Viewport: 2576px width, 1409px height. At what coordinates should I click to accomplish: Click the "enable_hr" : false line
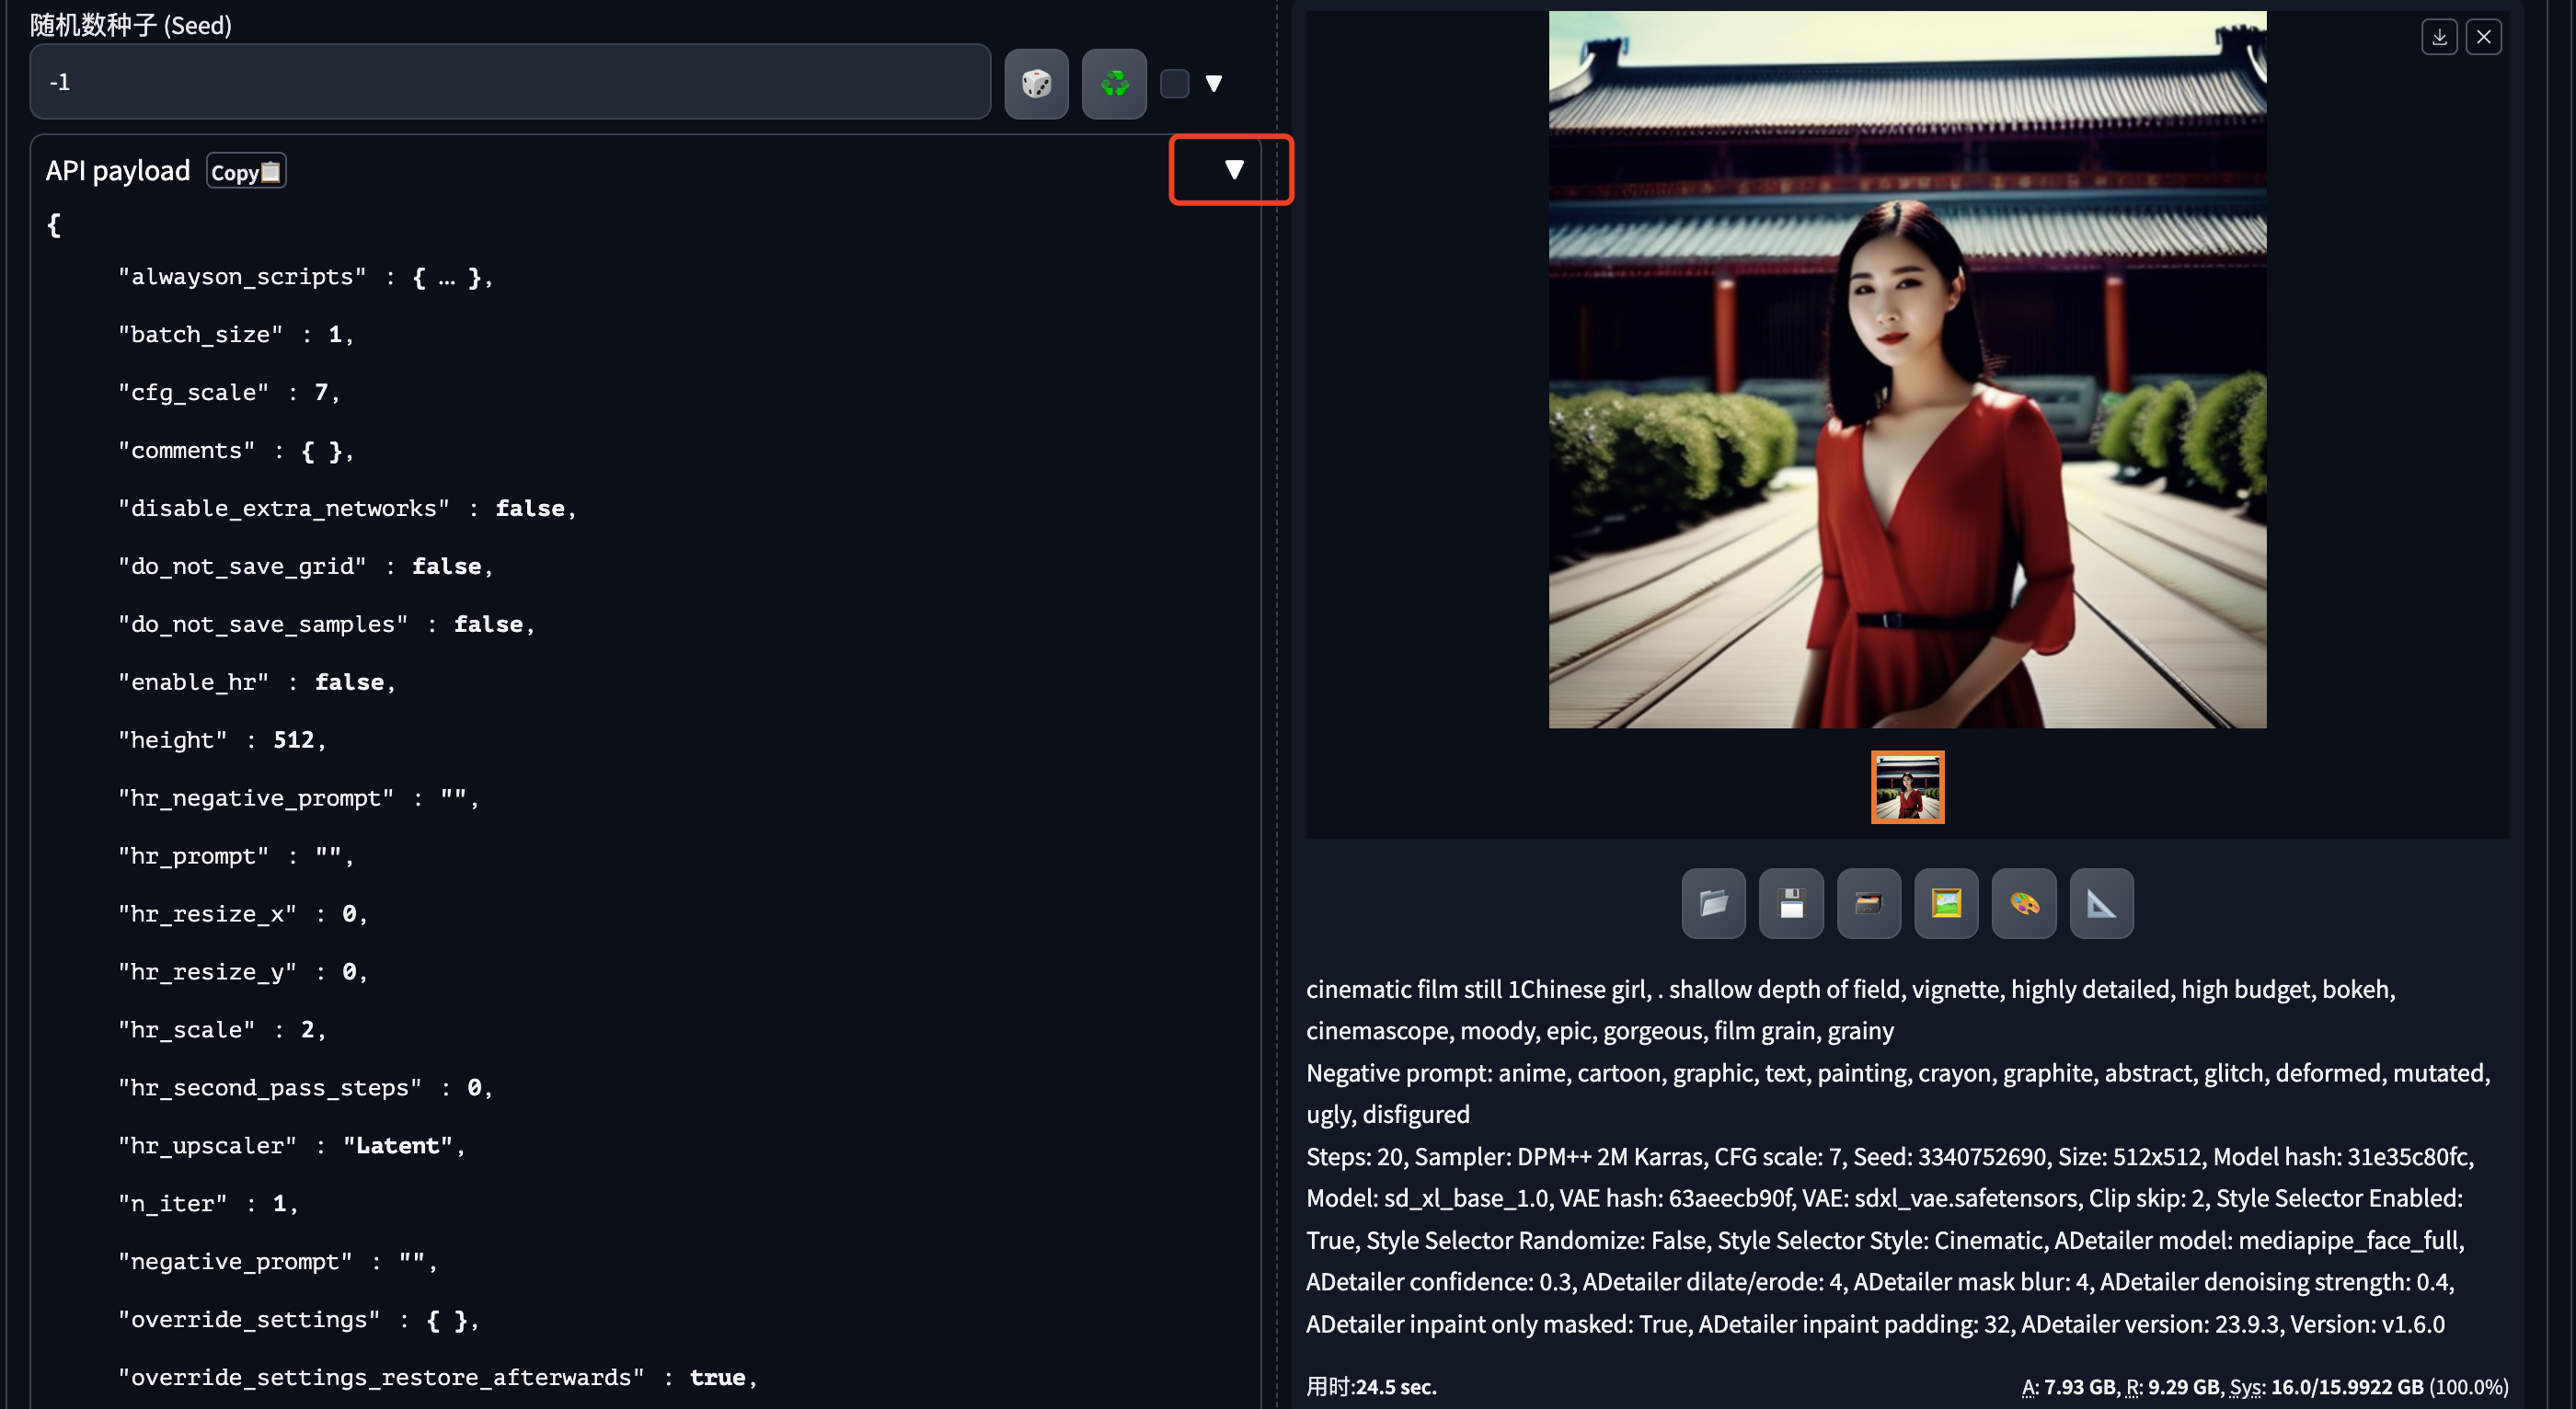tap(257, 682)
